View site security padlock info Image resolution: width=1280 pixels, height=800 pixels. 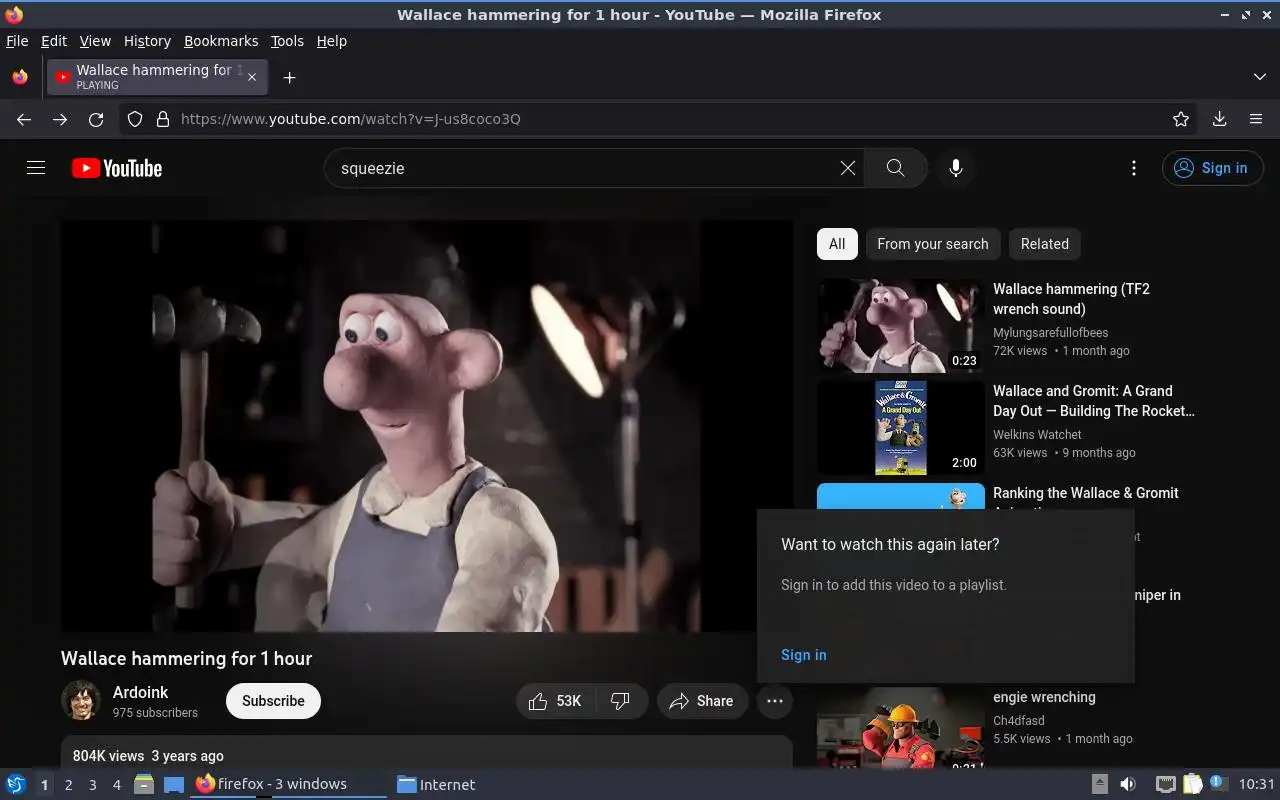(163, 119)
